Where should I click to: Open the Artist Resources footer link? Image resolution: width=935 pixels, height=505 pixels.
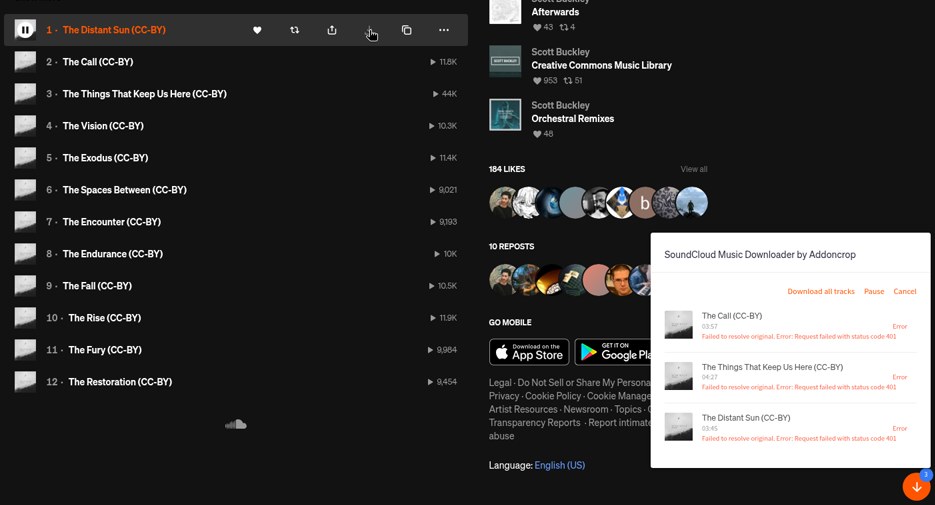coord(523,410)
